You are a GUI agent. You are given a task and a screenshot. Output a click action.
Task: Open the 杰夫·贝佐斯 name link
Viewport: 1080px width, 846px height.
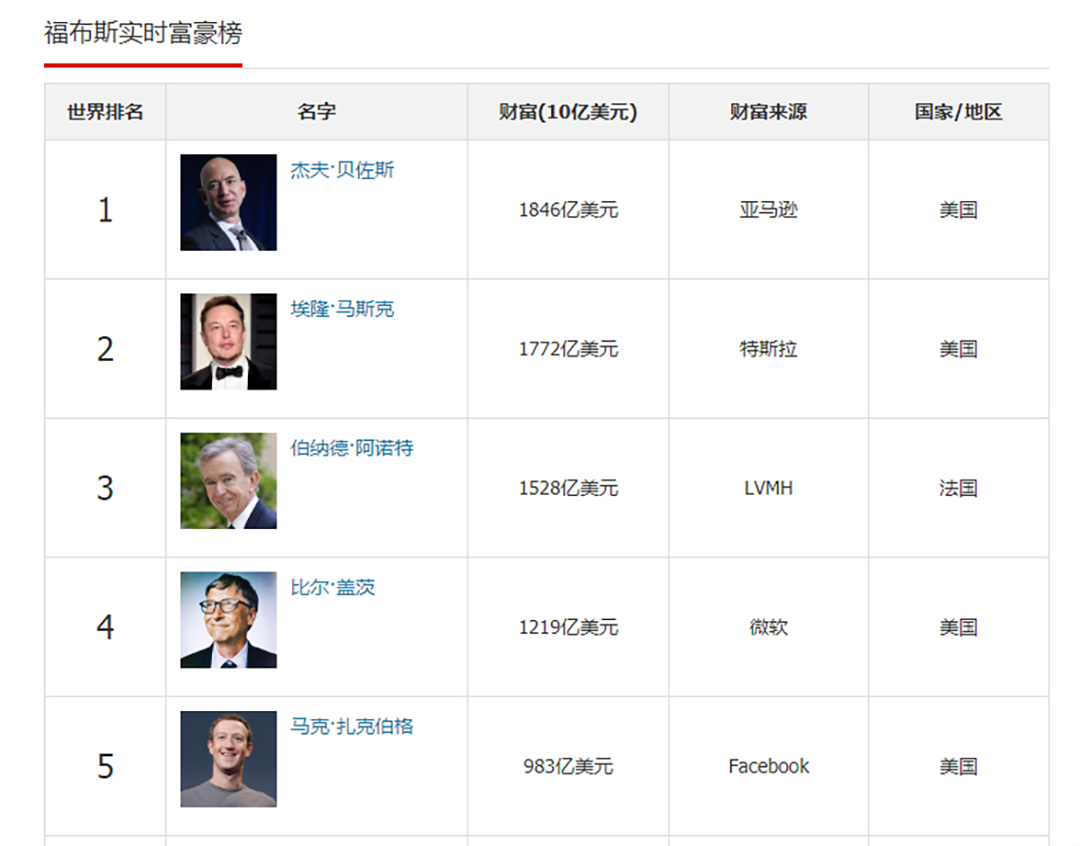pos(342,170)
